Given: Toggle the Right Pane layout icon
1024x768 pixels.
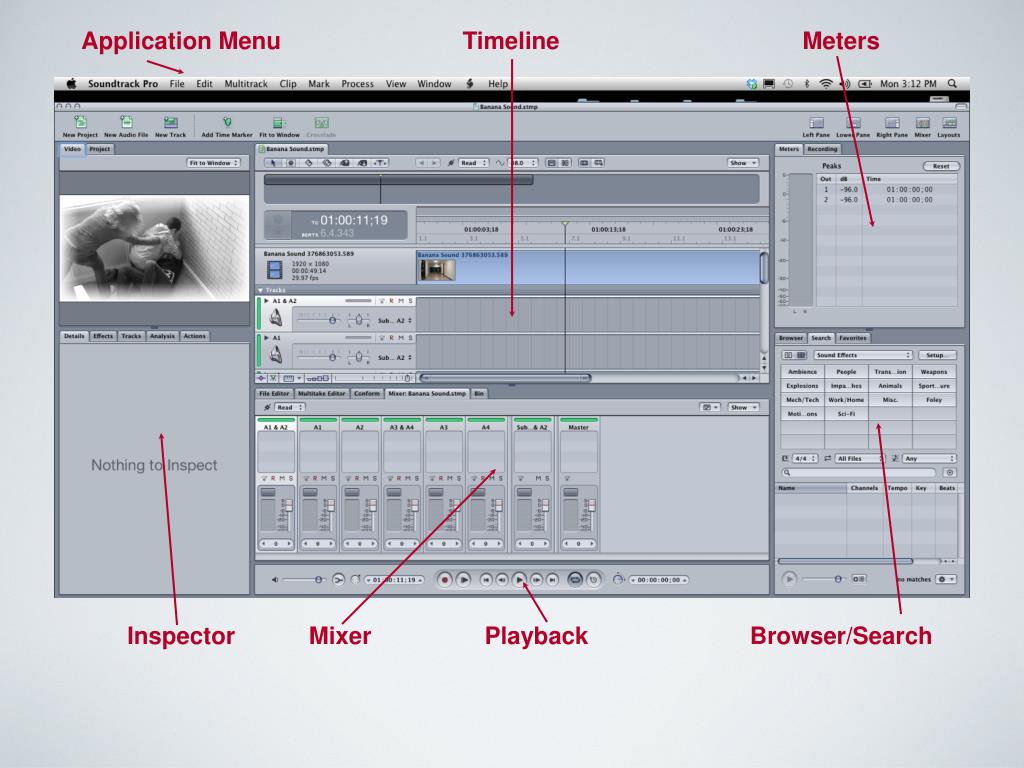Looking at the screenshot, I should [892, 123].
